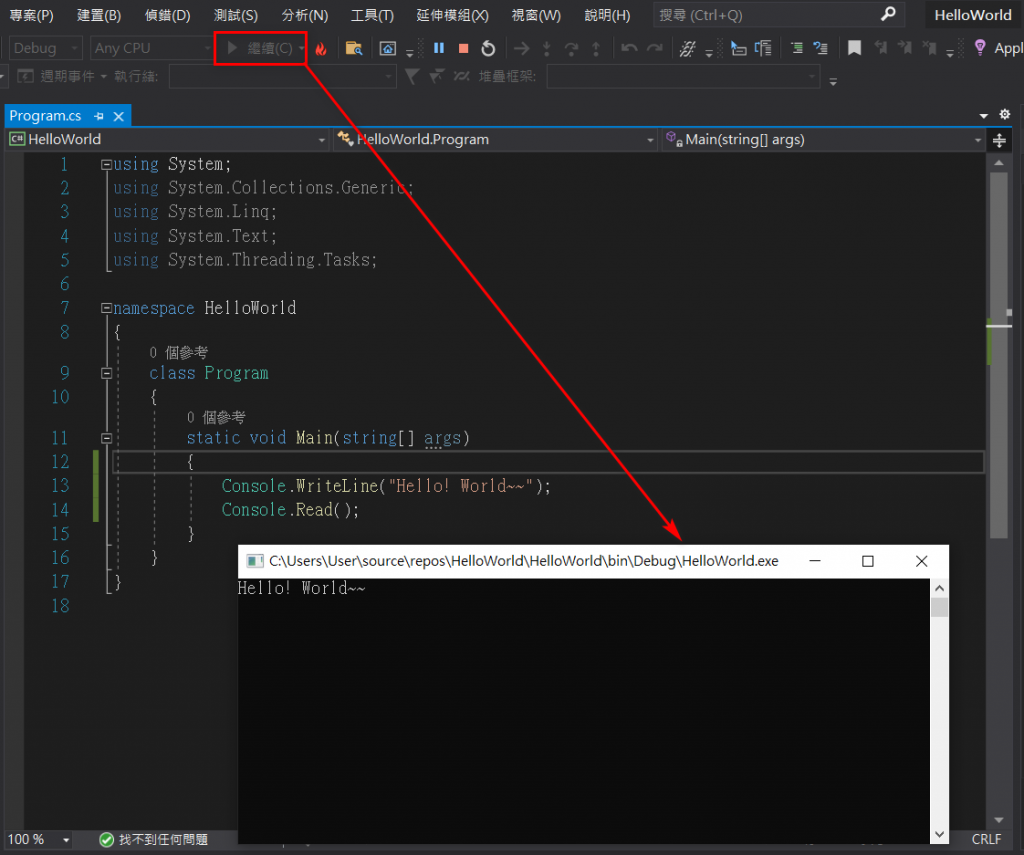Viewport: 1024px width, 855px height.
Task: Click the Step Into icon
Action: [x=547, y=48]
